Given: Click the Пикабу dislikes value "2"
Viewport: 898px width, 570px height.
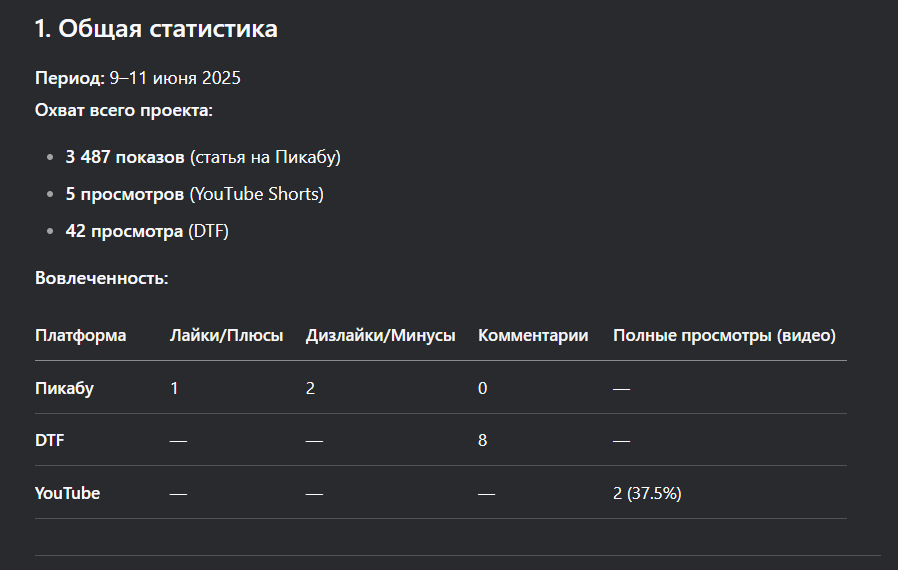Looking at the screenshot, I should (x=310, y=388).
